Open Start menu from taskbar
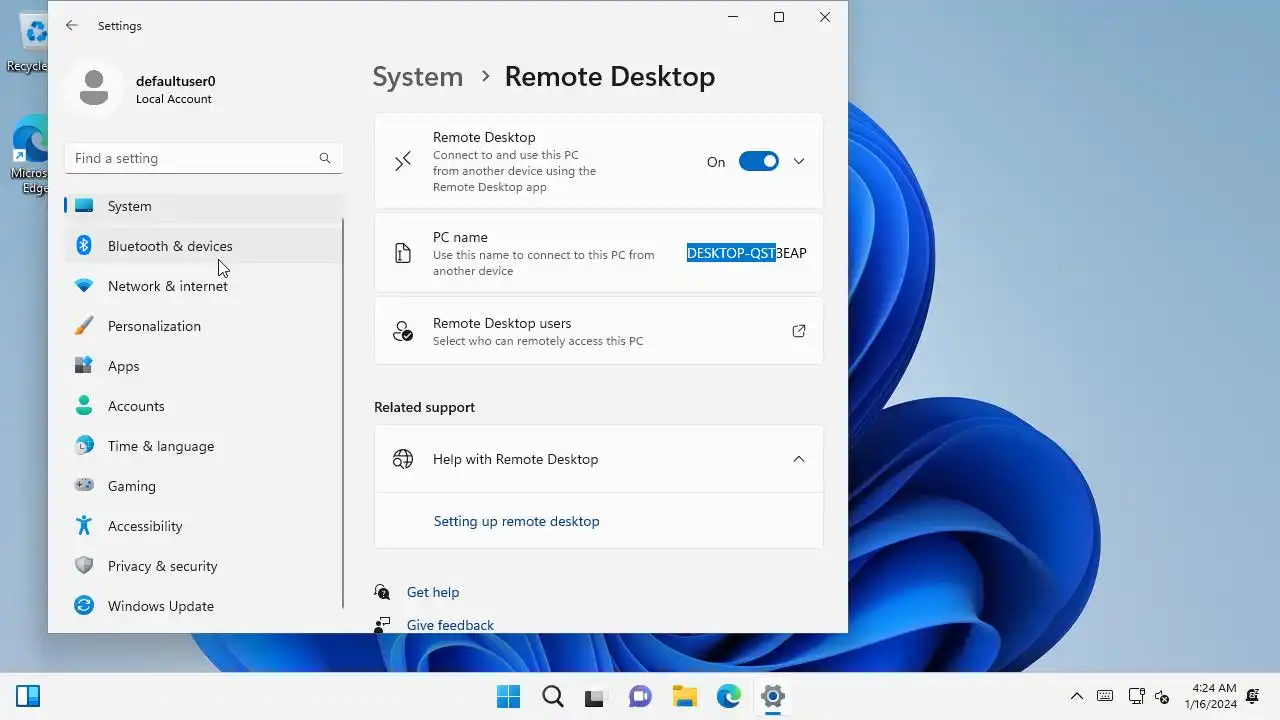Image resolution: width=1280 pixels, height=720 pixels. (508, 696)
